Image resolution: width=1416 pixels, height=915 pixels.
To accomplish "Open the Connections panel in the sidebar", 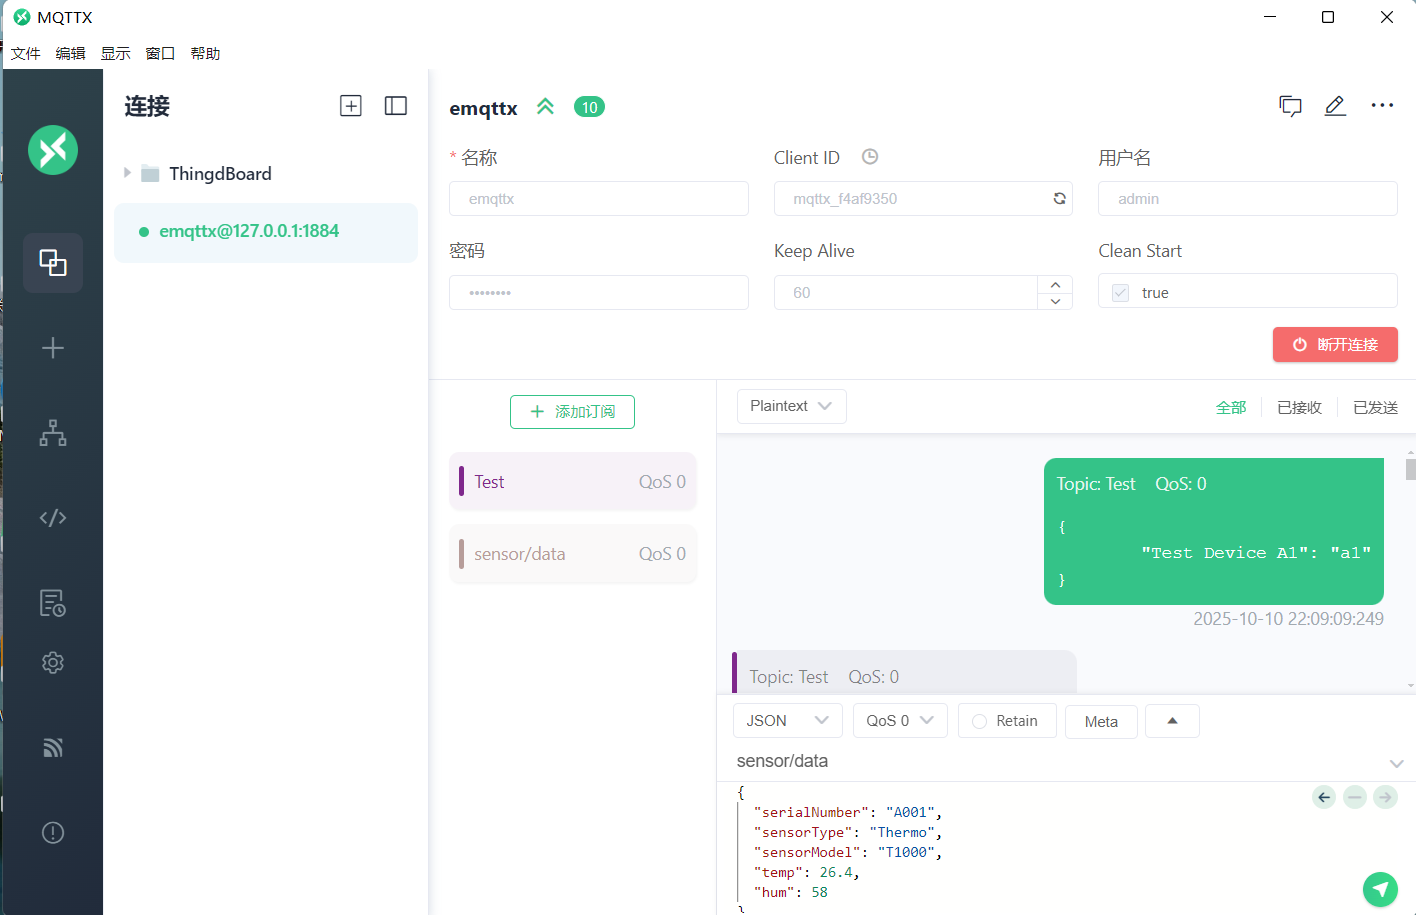I will tap(52, 263).
